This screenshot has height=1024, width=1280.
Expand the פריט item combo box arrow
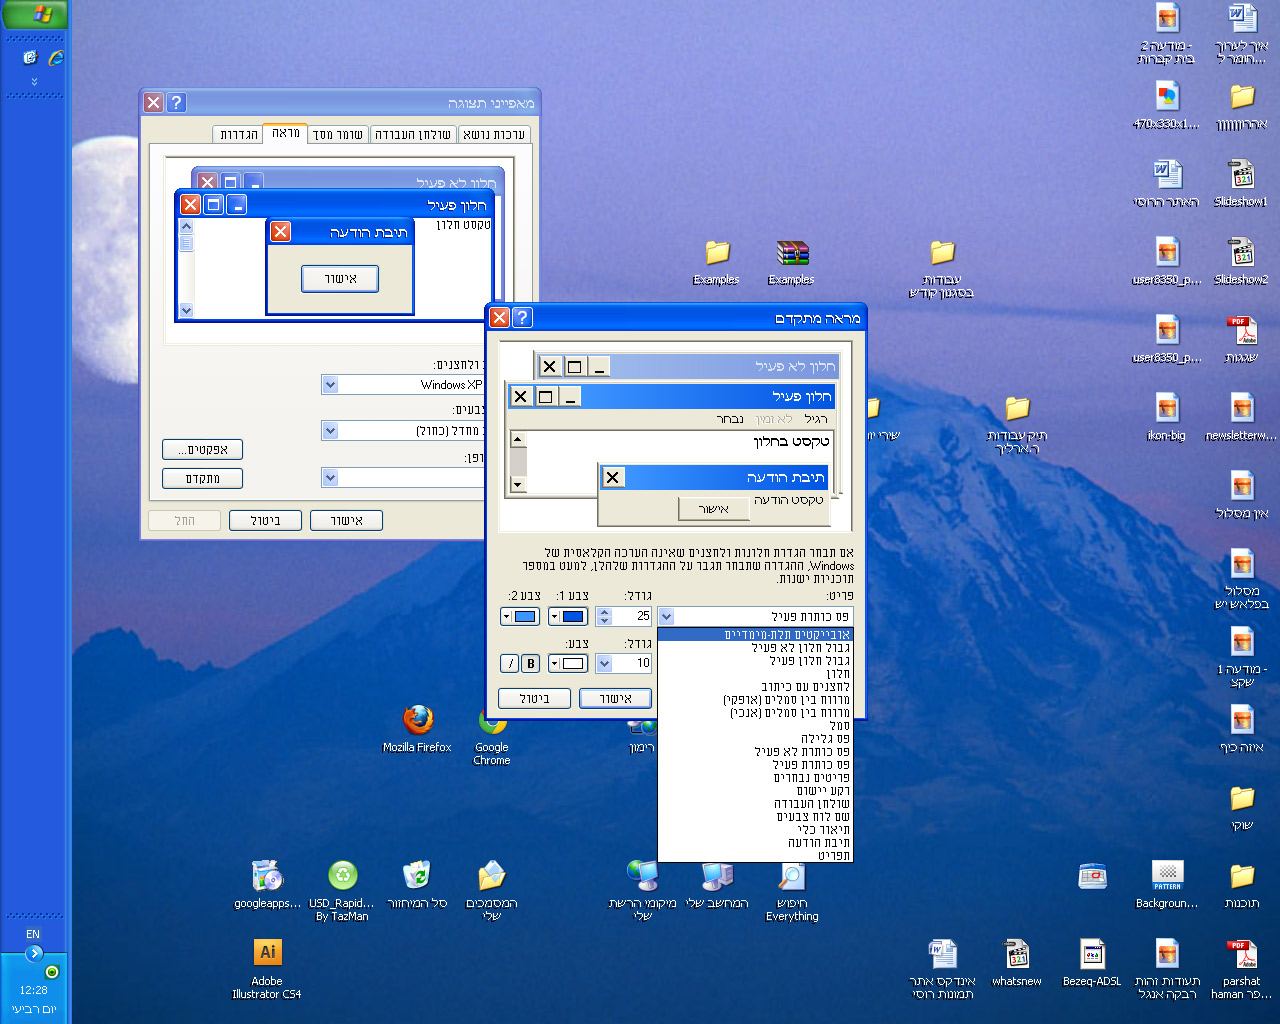point(666,616)
